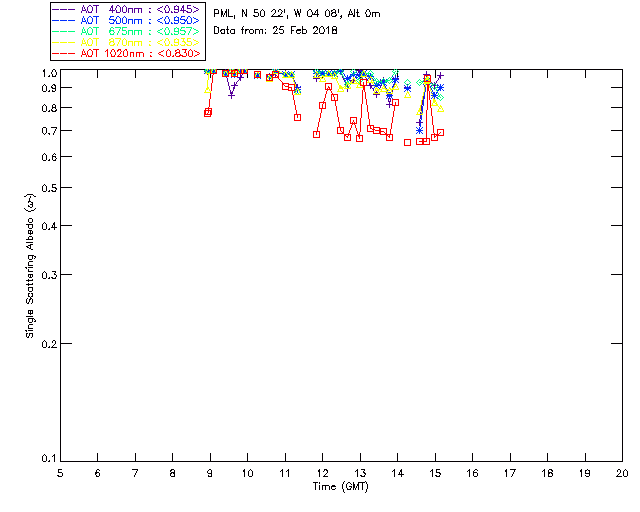Click the x-axis label 5
The width and height of the screenshot is (640, 512).
tap(60, 474)
